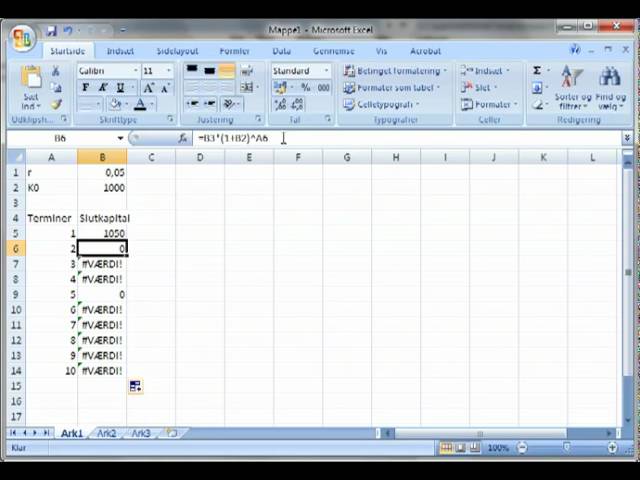Copy the selected cell
The height and width of the screenshot is (480, 640).
[56, 87]
